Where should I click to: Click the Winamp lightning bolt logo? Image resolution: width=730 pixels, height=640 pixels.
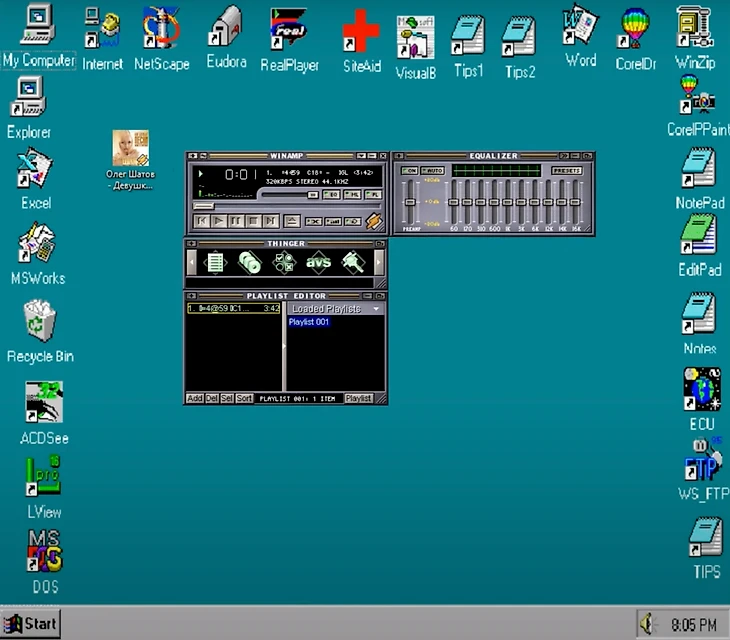click(373, 220)
